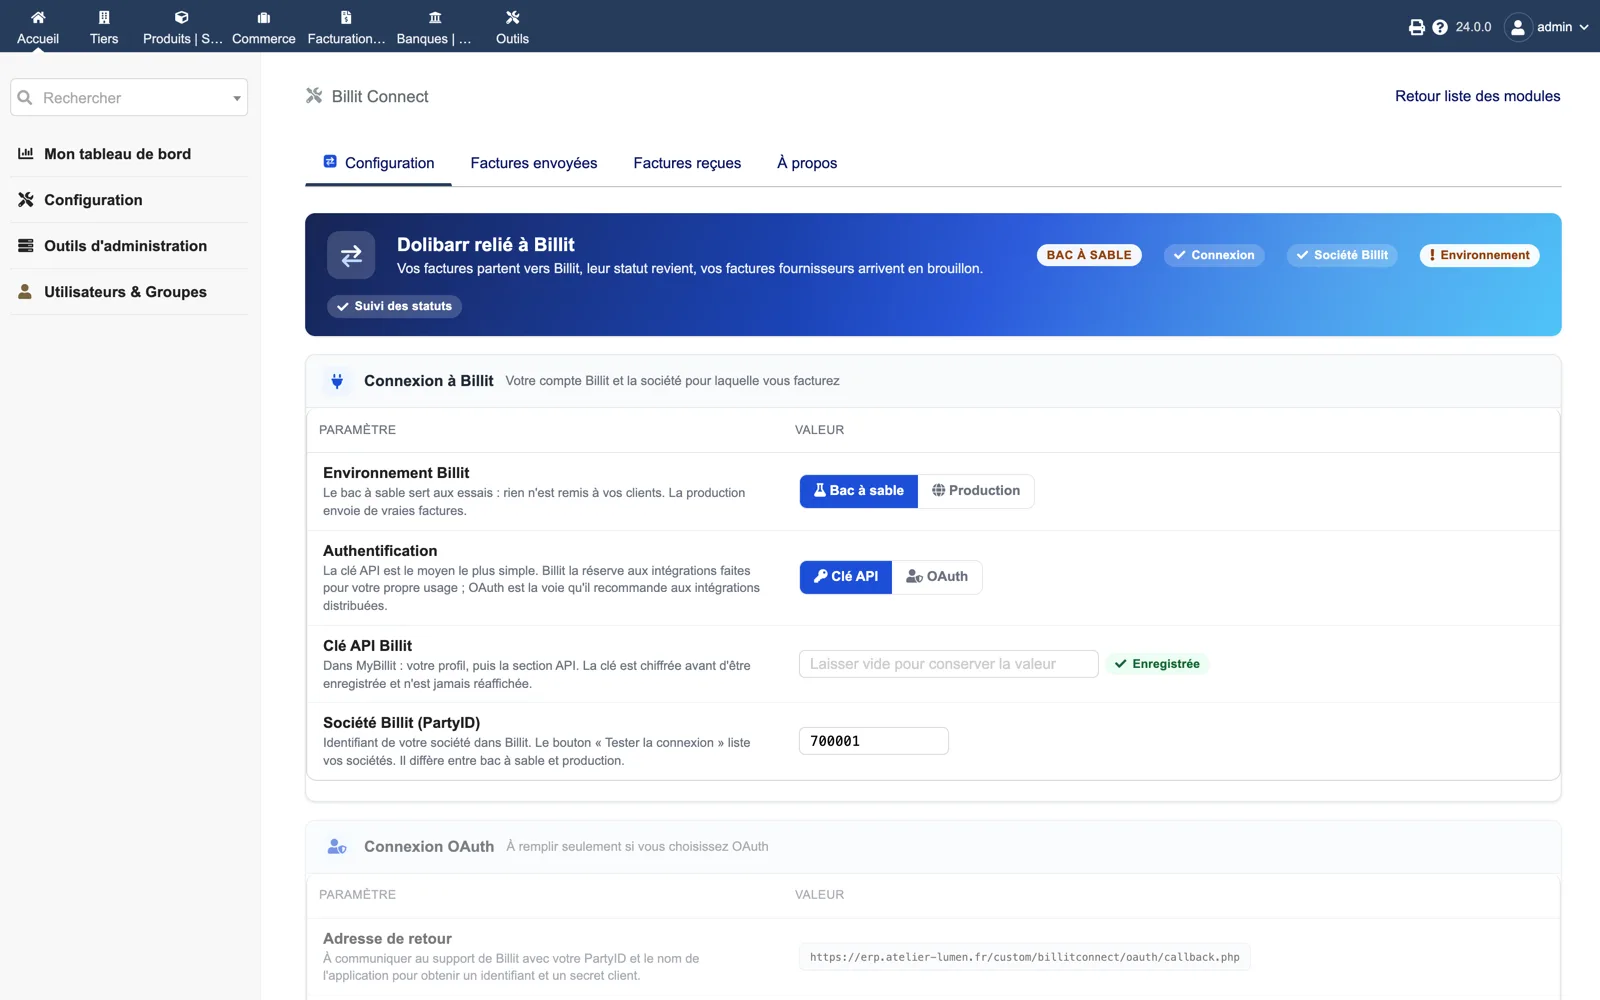Click the search magnifier icon
1600x1000 pixels.
[x=25, y=97]
